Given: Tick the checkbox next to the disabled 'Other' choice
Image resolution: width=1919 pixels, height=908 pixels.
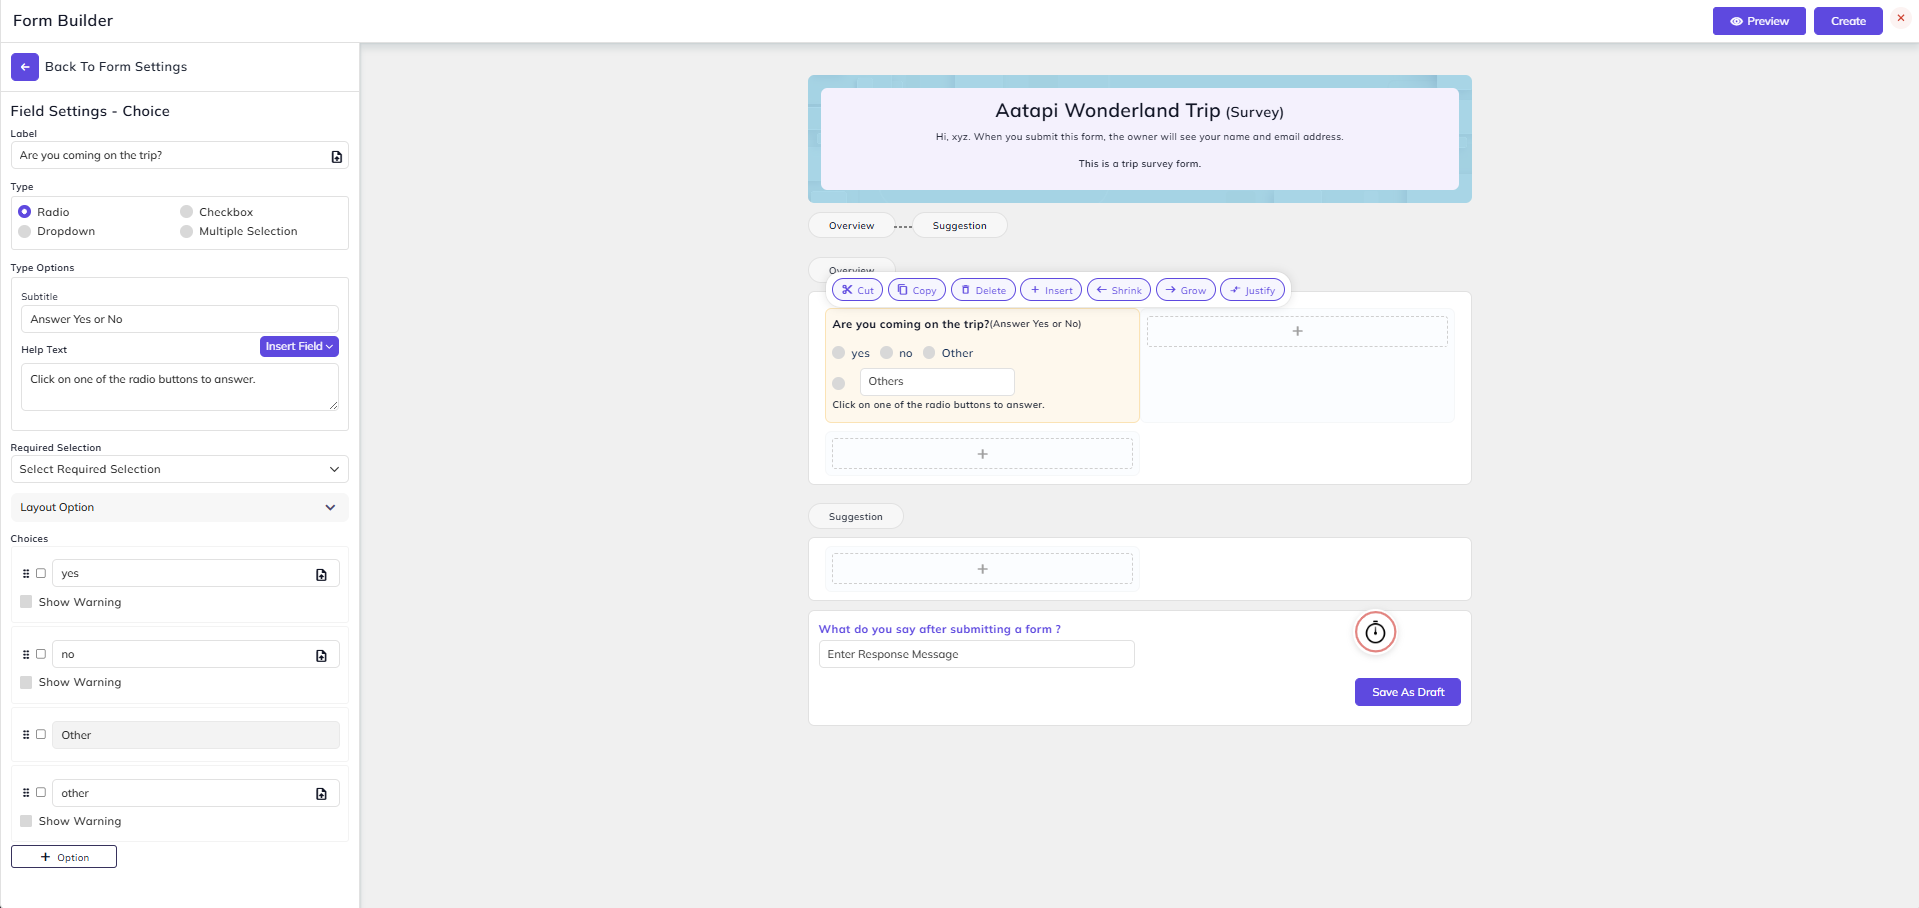Looking at the screenshot, I should click(41, 734).
